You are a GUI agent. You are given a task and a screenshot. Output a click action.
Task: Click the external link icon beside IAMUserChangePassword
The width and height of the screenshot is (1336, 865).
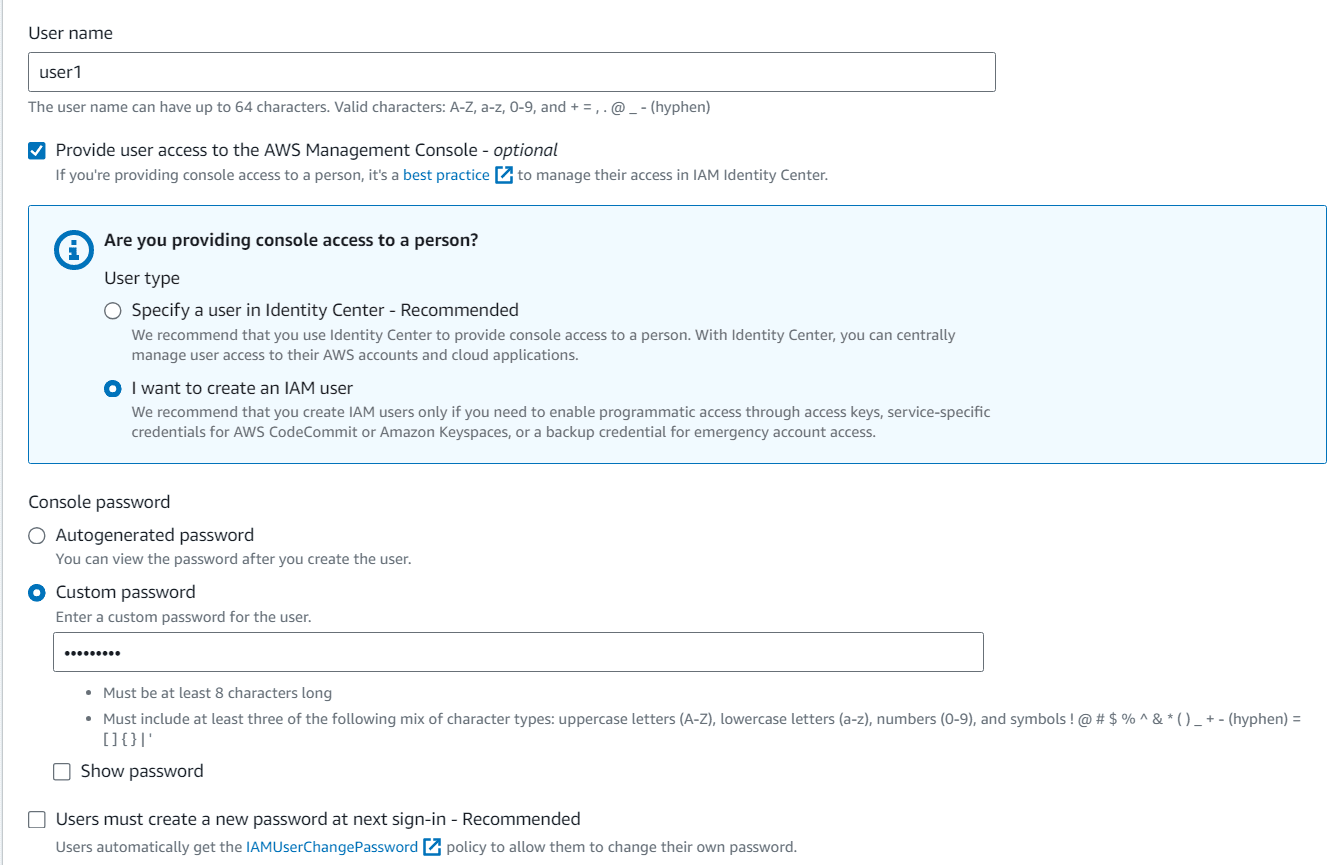click(431, 847)
